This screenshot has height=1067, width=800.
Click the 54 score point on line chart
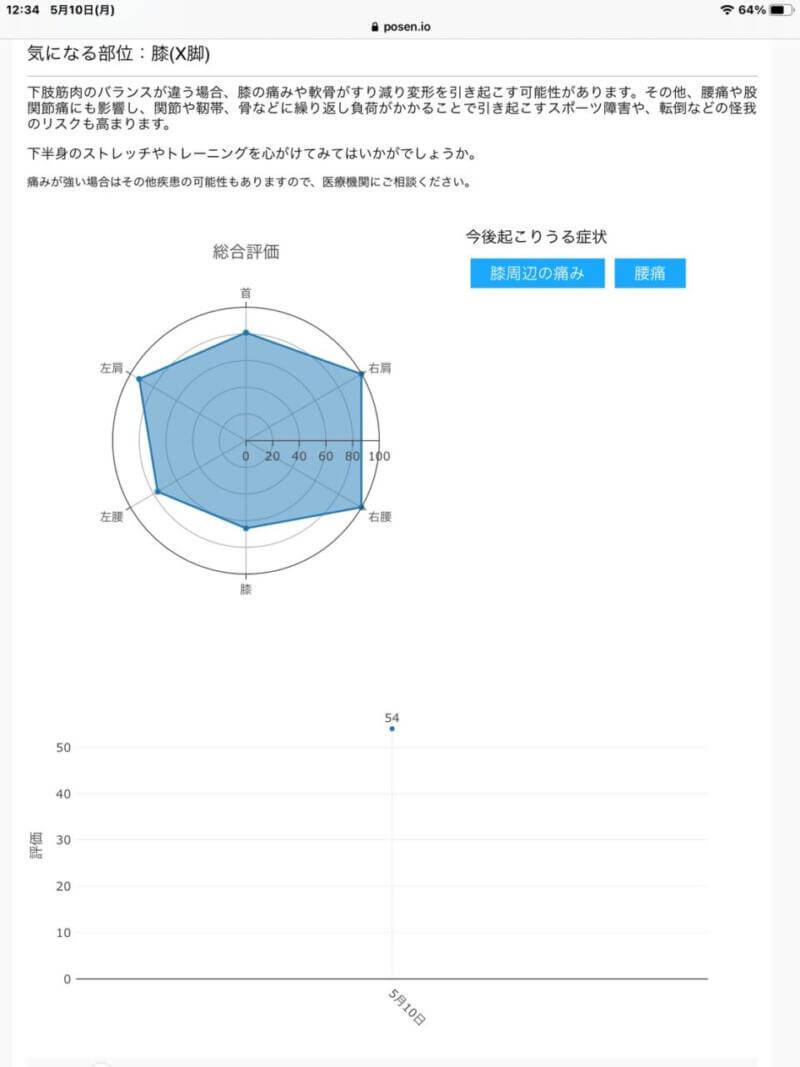(x=392, y=729)
